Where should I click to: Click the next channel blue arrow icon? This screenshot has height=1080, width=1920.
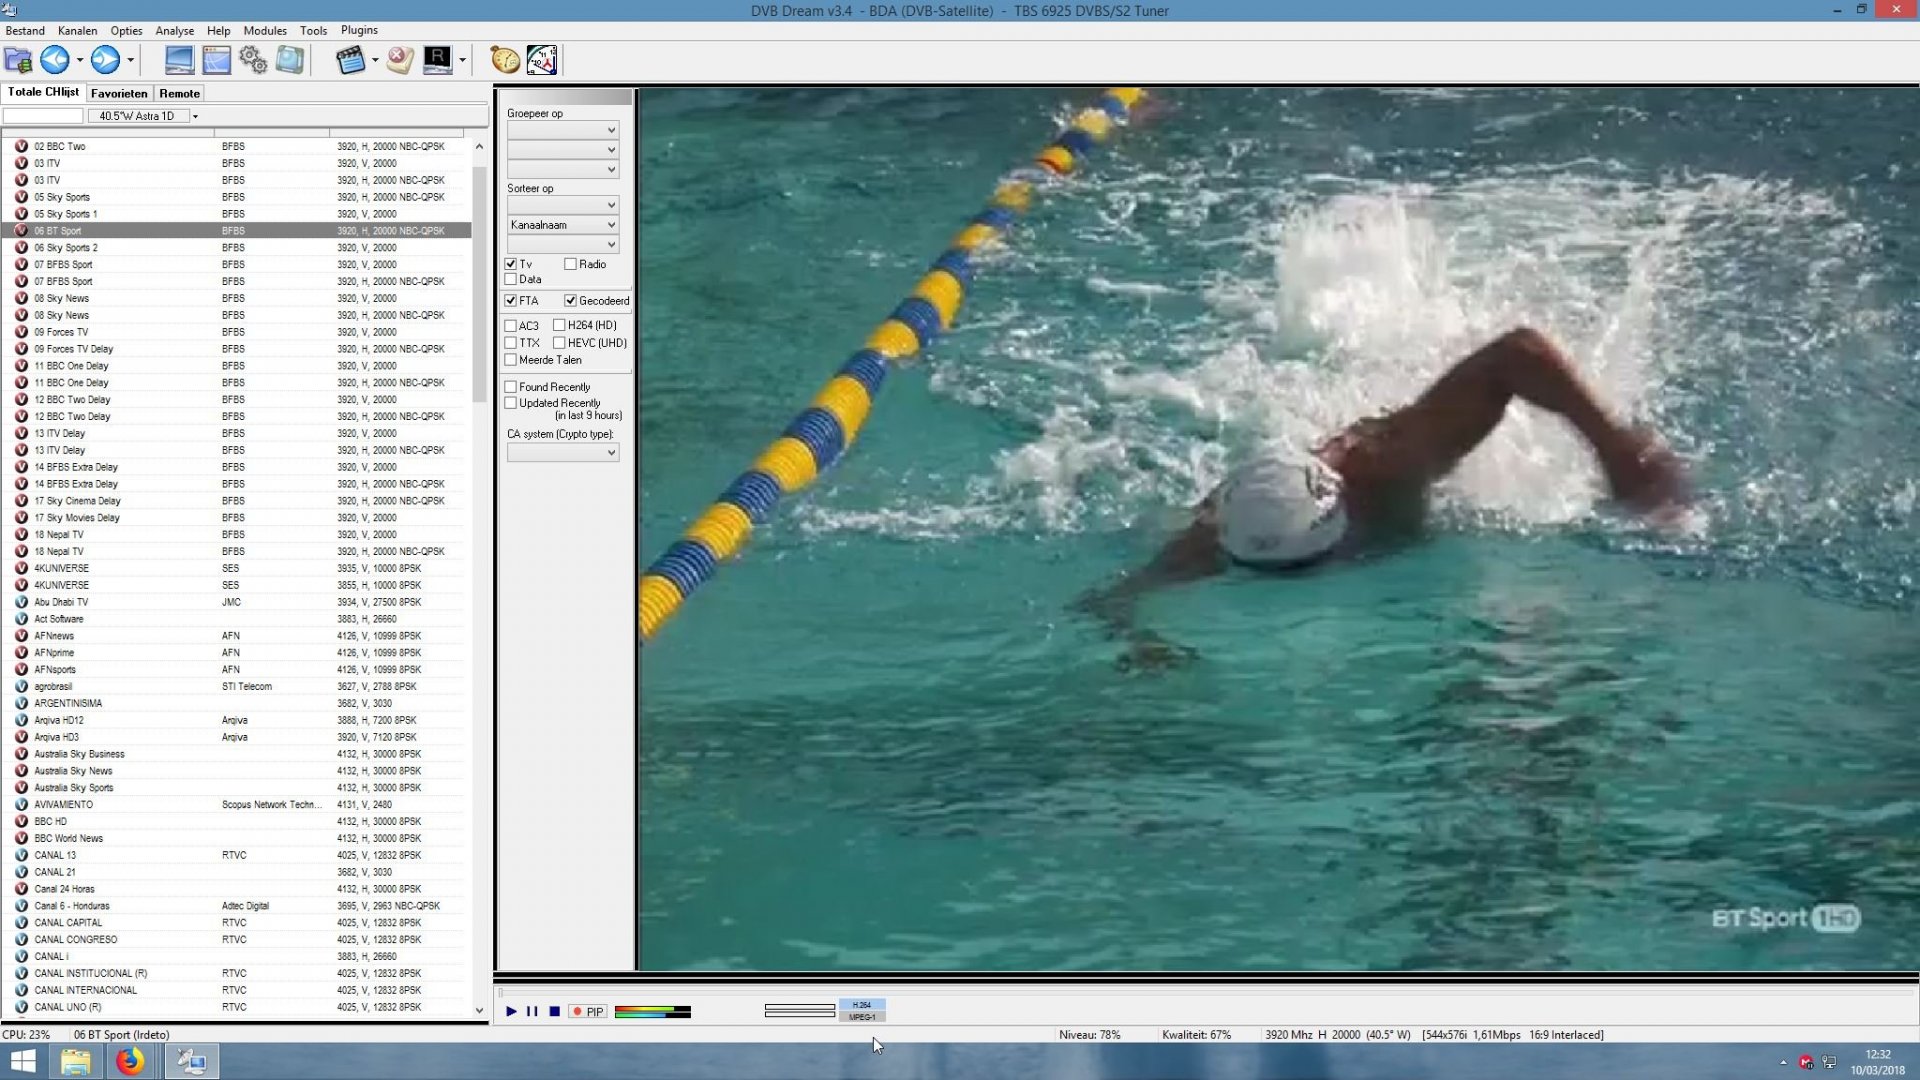point(104,60)
